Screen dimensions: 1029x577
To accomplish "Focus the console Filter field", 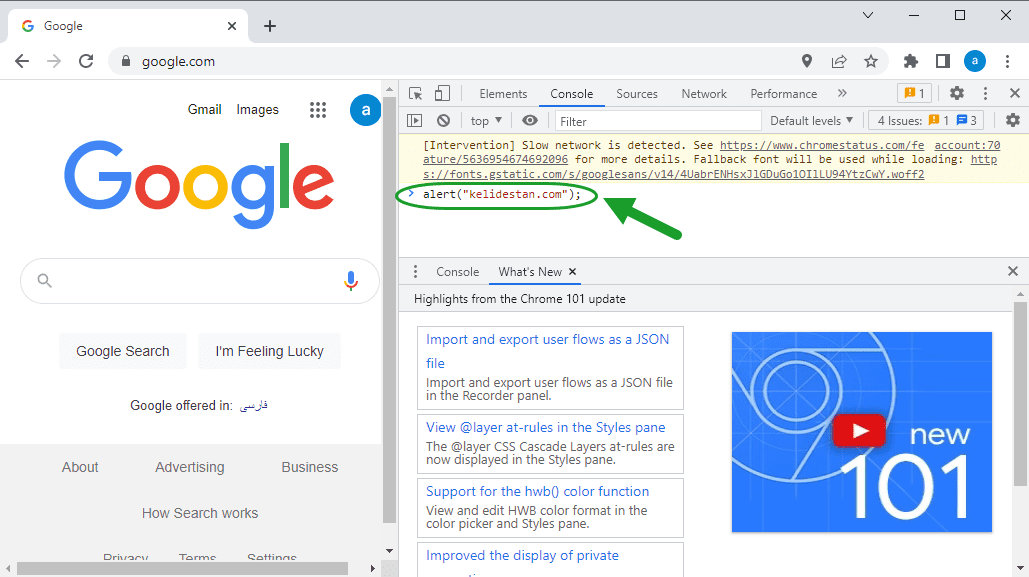I will click(658, 121).
